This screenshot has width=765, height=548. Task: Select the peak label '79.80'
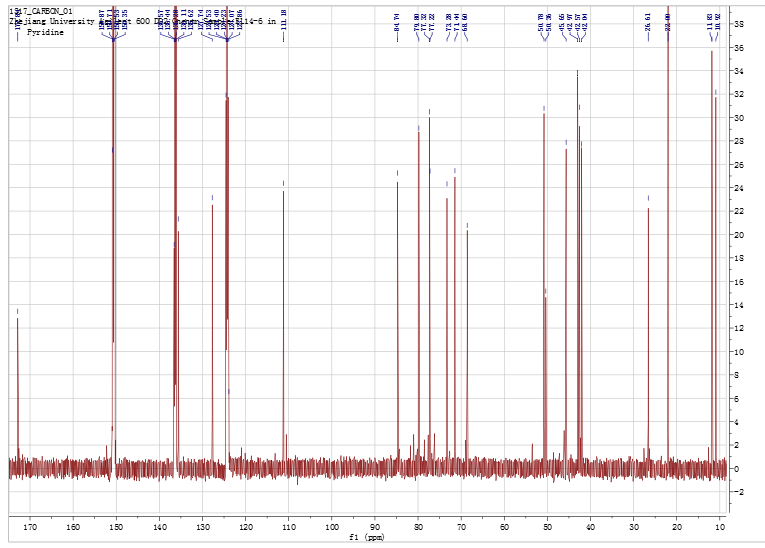coord(417,22)
